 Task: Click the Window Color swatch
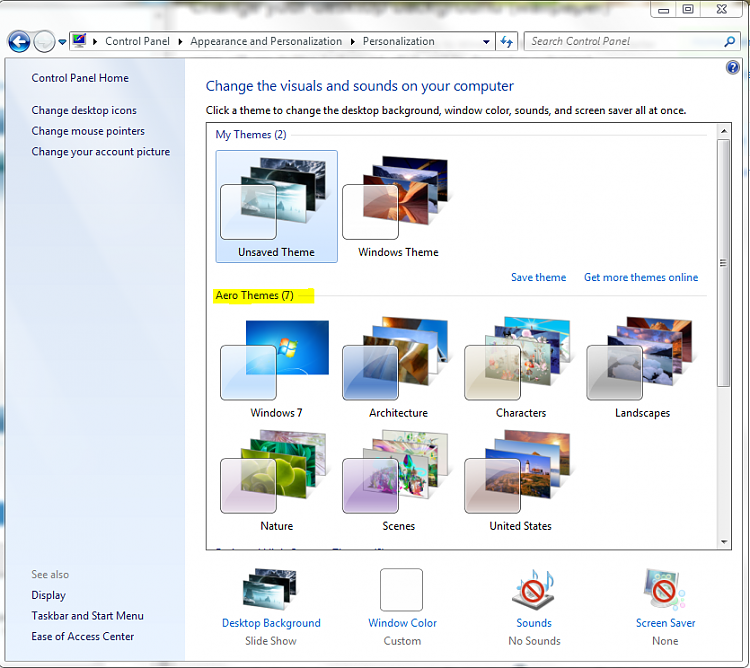[x=401, y=590]
